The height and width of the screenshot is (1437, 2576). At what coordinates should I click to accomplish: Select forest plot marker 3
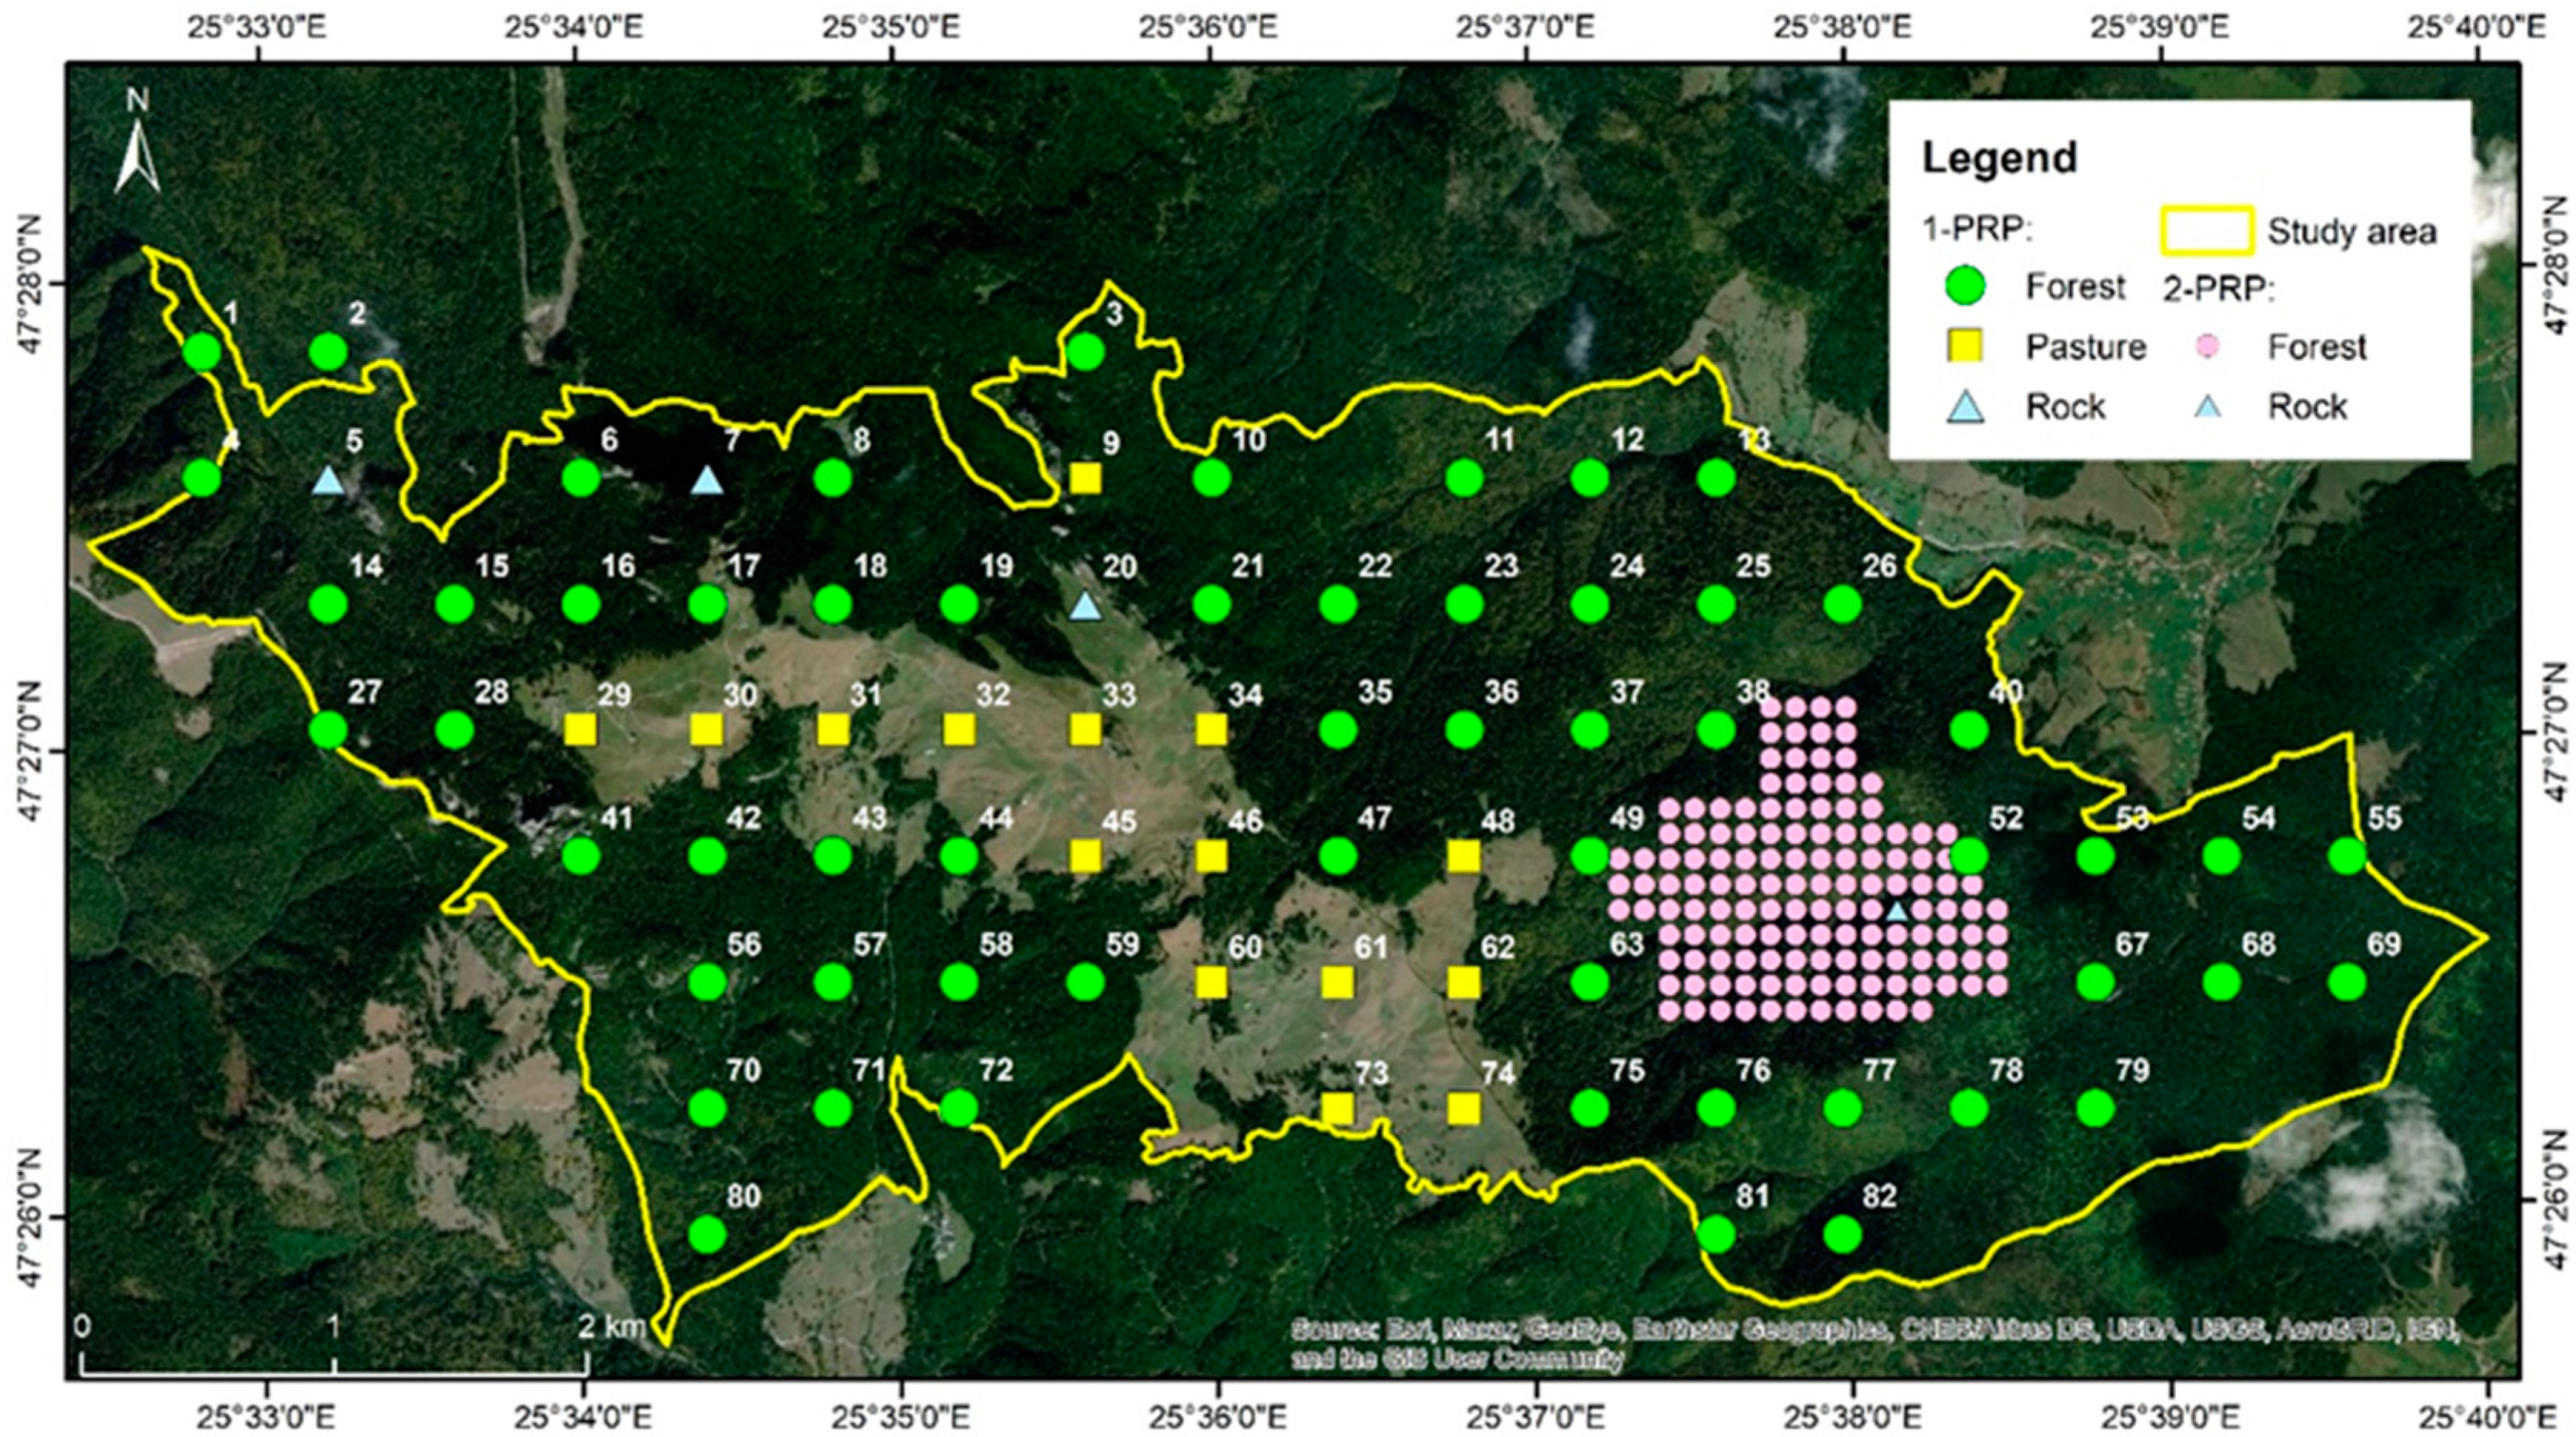pyautogui.click(x=1085, y=352)
